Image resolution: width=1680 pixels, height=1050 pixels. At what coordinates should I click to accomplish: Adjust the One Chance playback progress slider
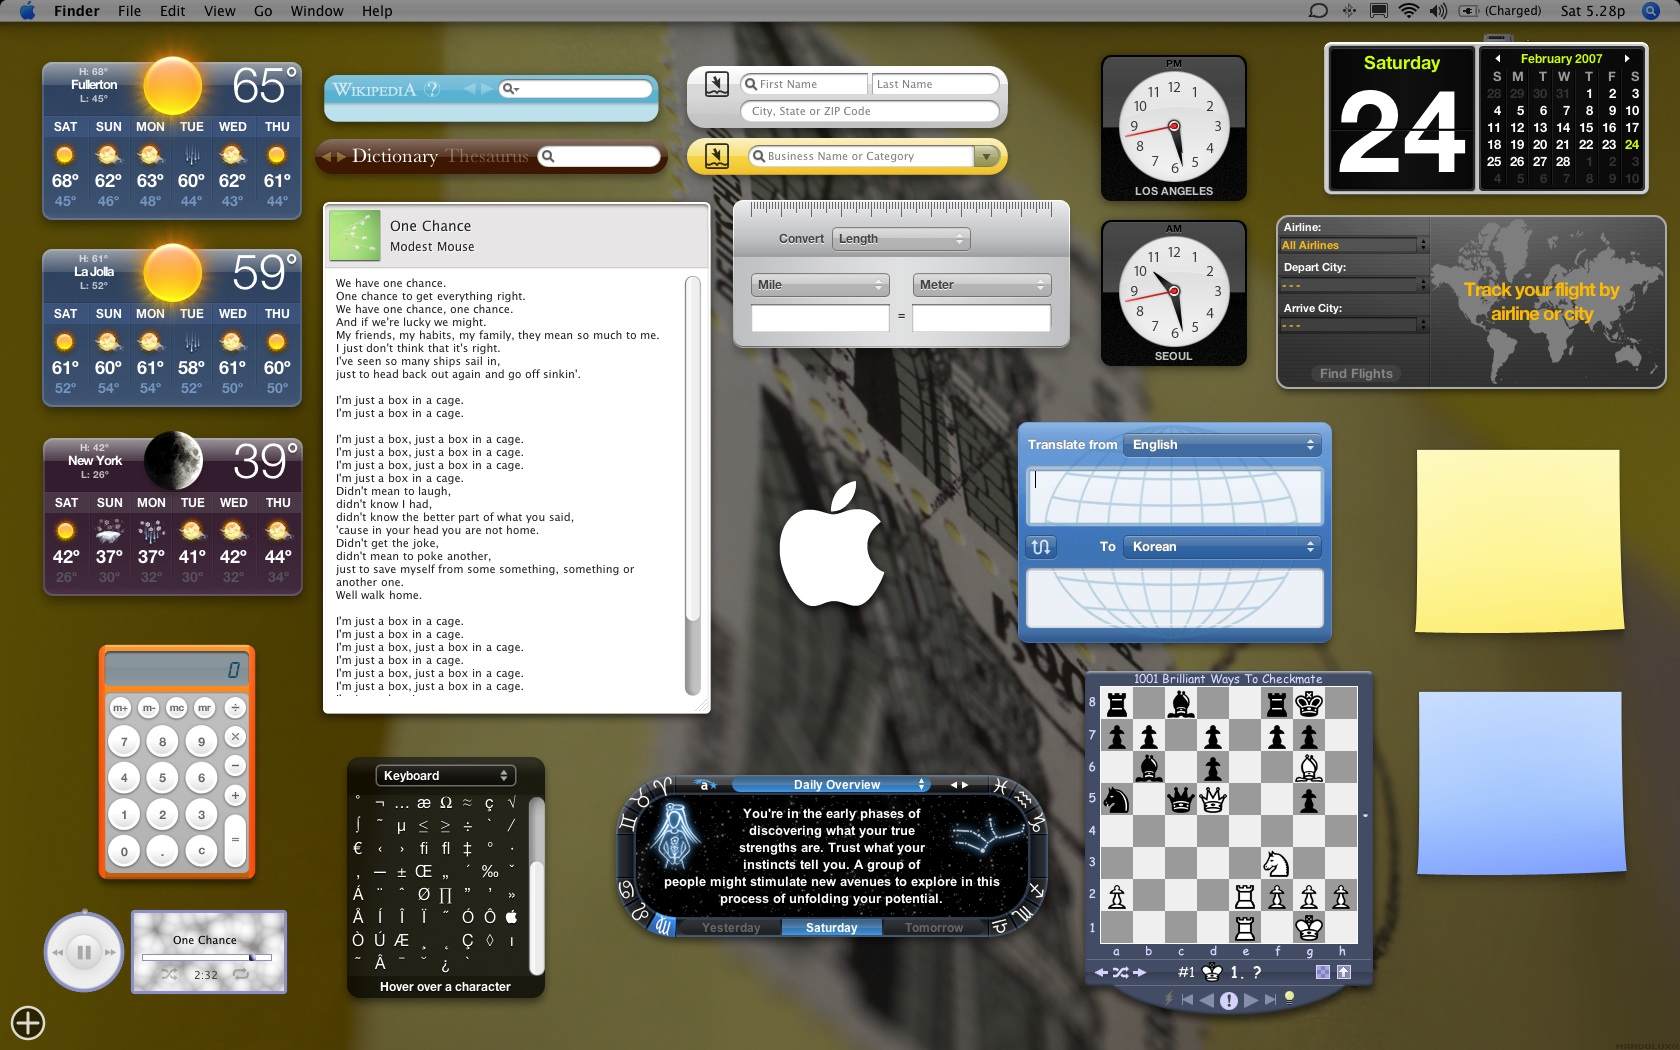205,957
